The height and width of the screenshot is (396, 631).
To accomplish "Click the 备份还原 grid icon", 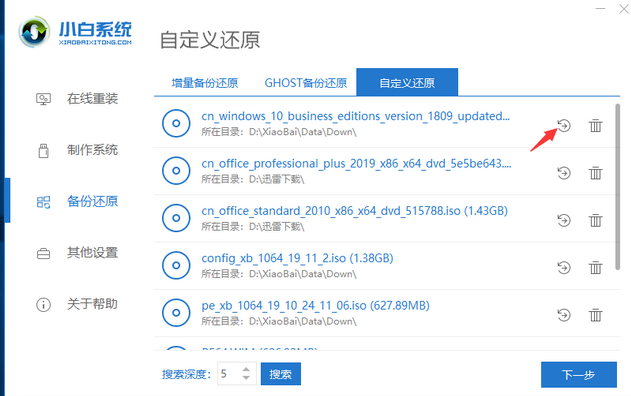I will 43,202.
